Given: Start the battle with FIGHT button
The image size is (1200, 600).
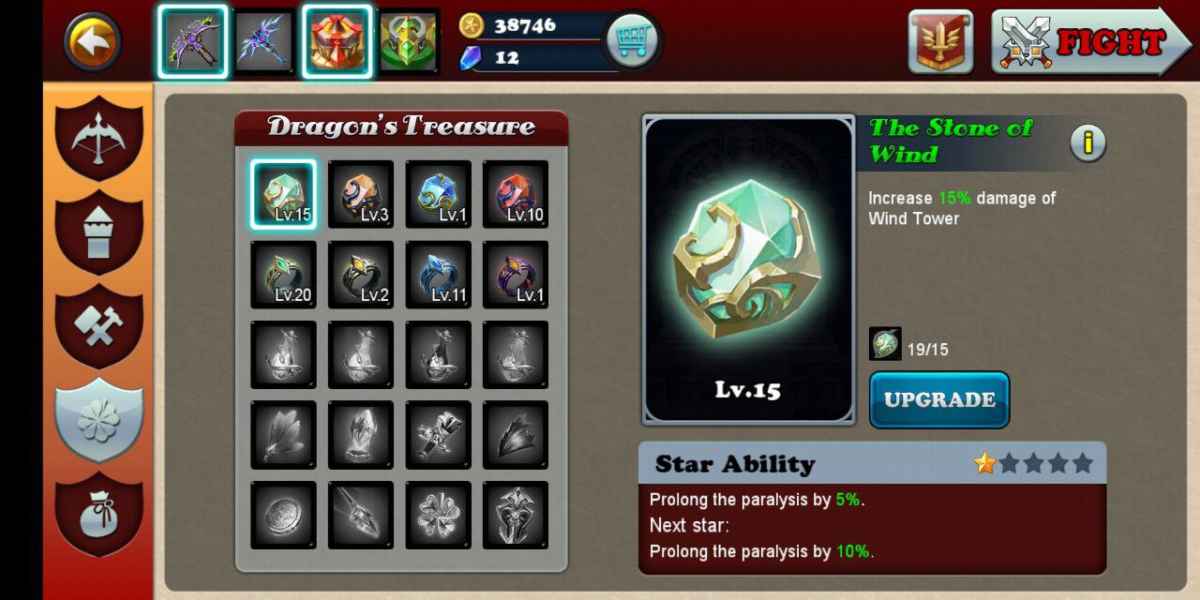Looking at the screenshot, I should pos(1091,42).
